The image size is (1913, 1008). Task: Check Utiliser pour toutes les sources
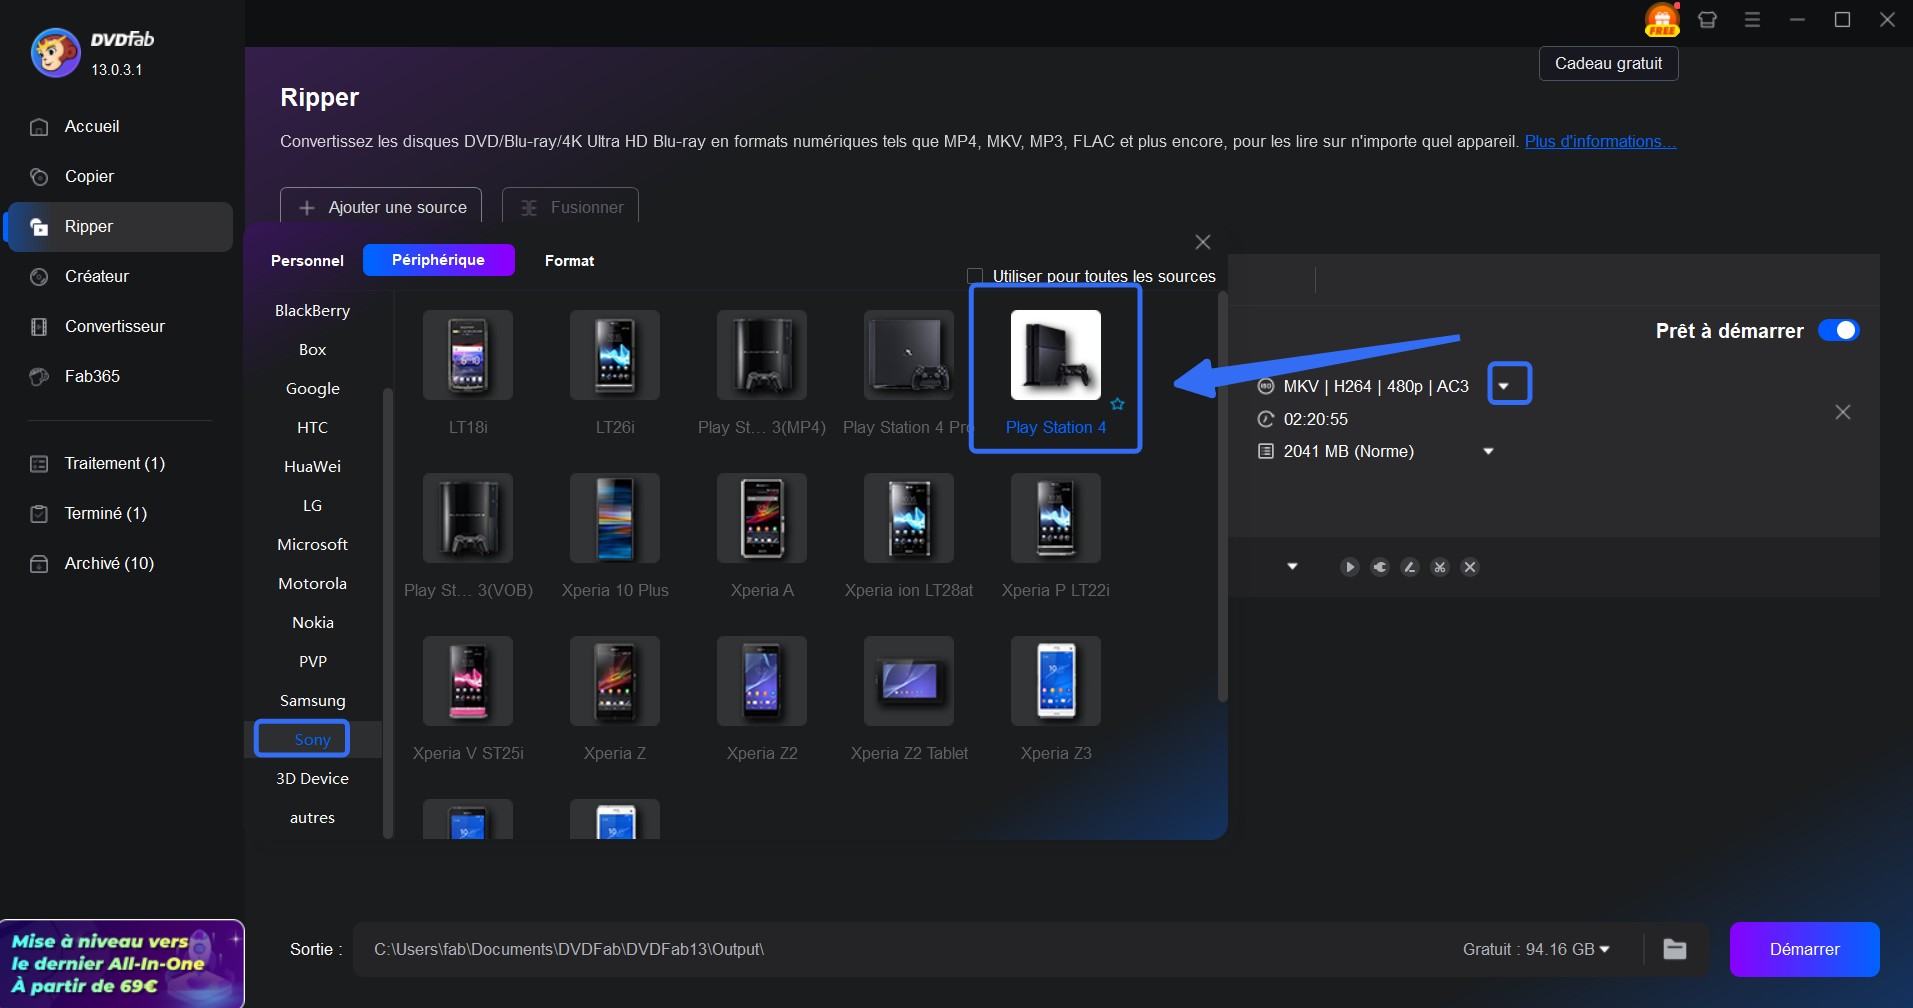point(975,276)
